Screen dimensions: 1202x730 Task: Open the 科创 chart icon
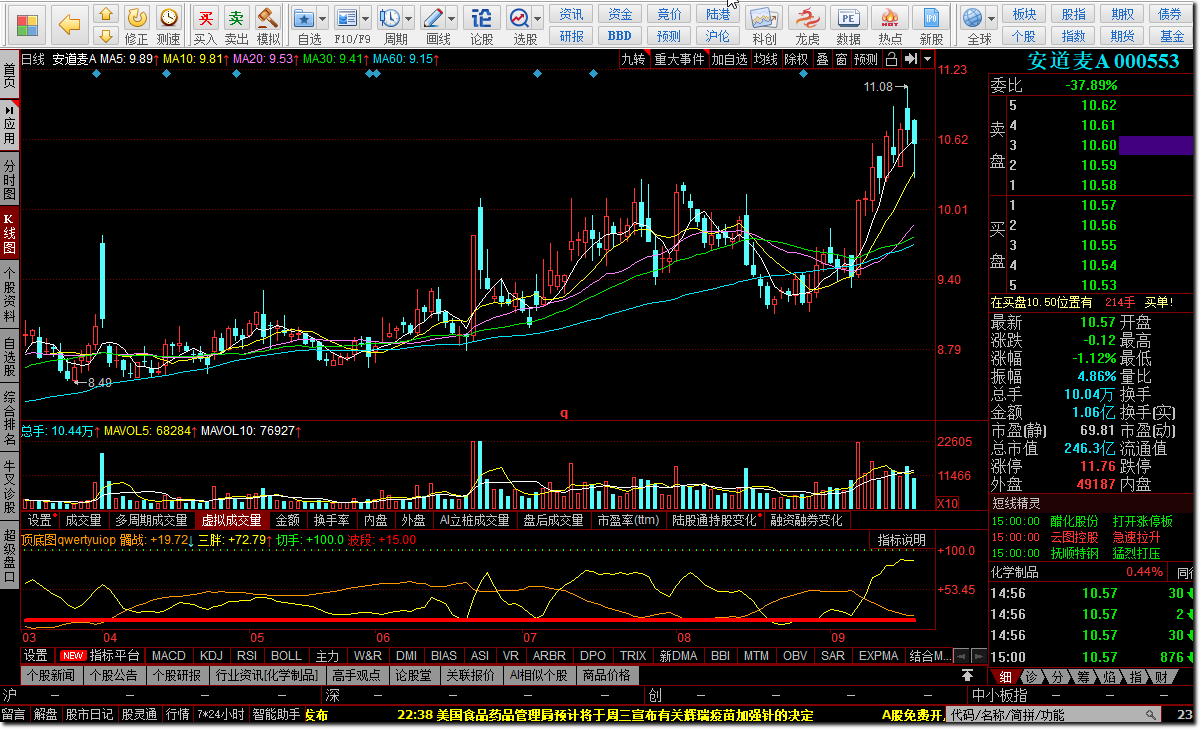tap(764, 18)
